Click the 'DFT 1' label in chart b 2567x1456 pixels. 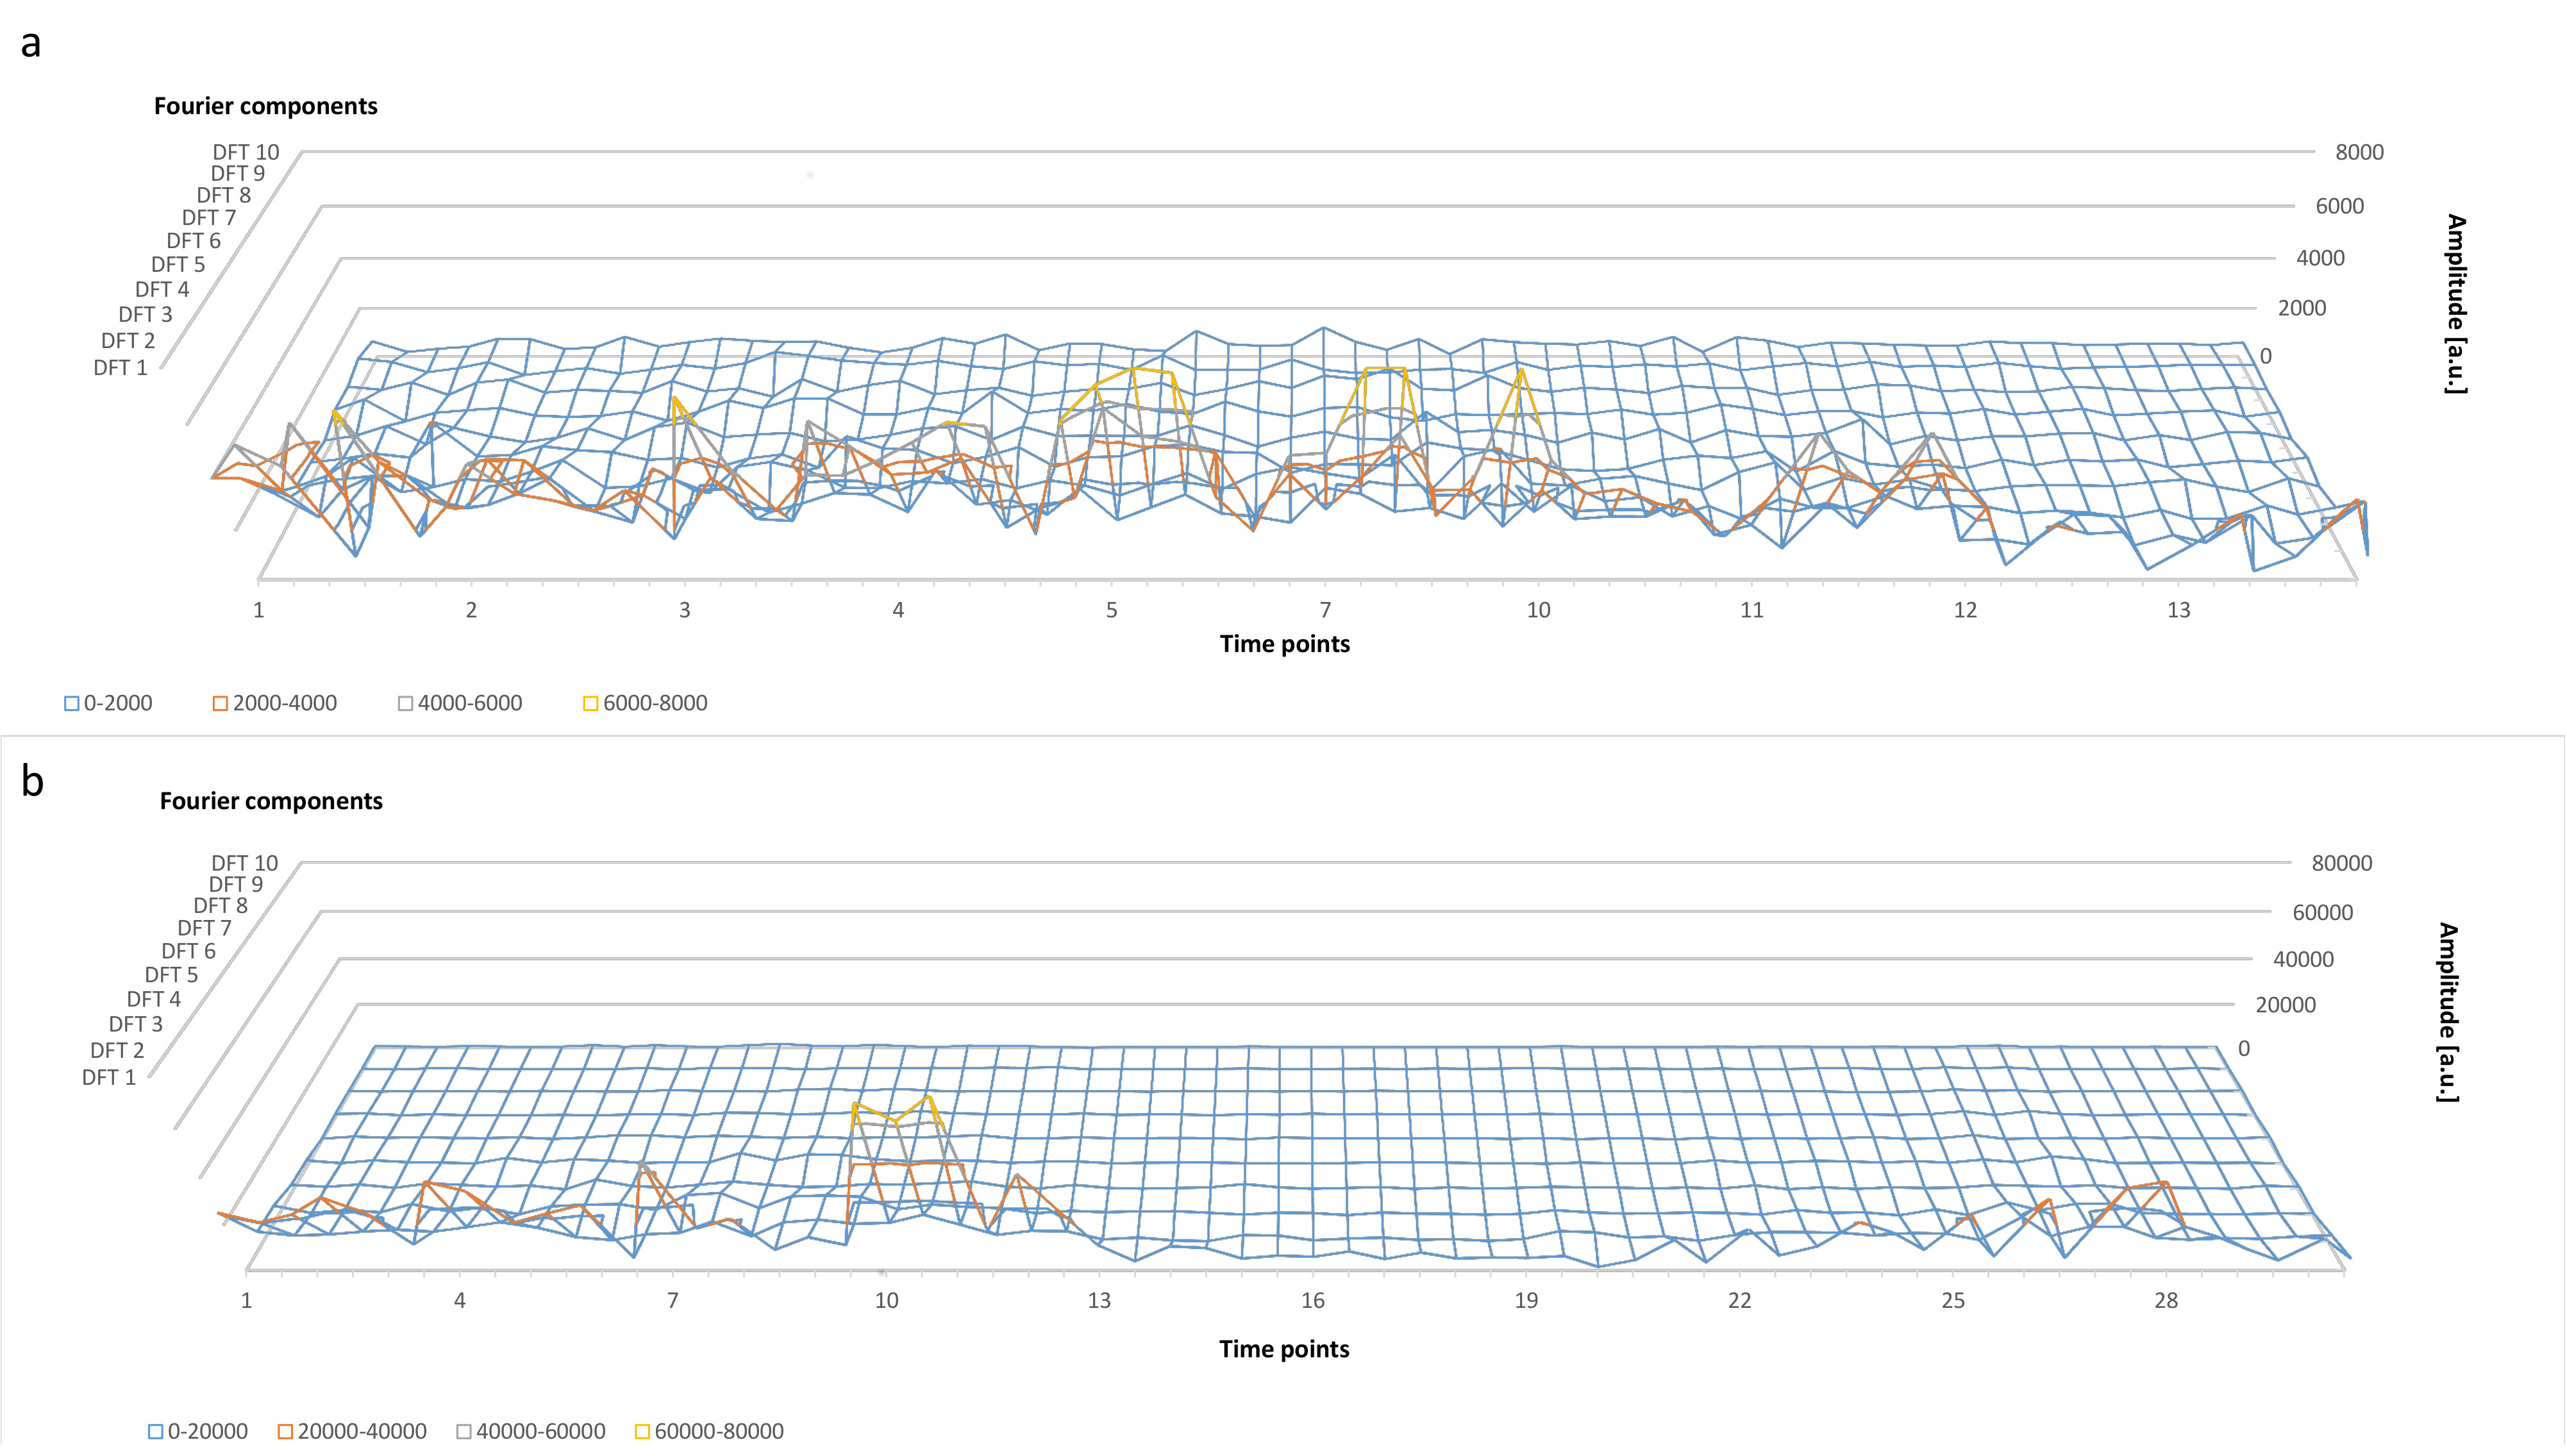tap(108, 1077)
